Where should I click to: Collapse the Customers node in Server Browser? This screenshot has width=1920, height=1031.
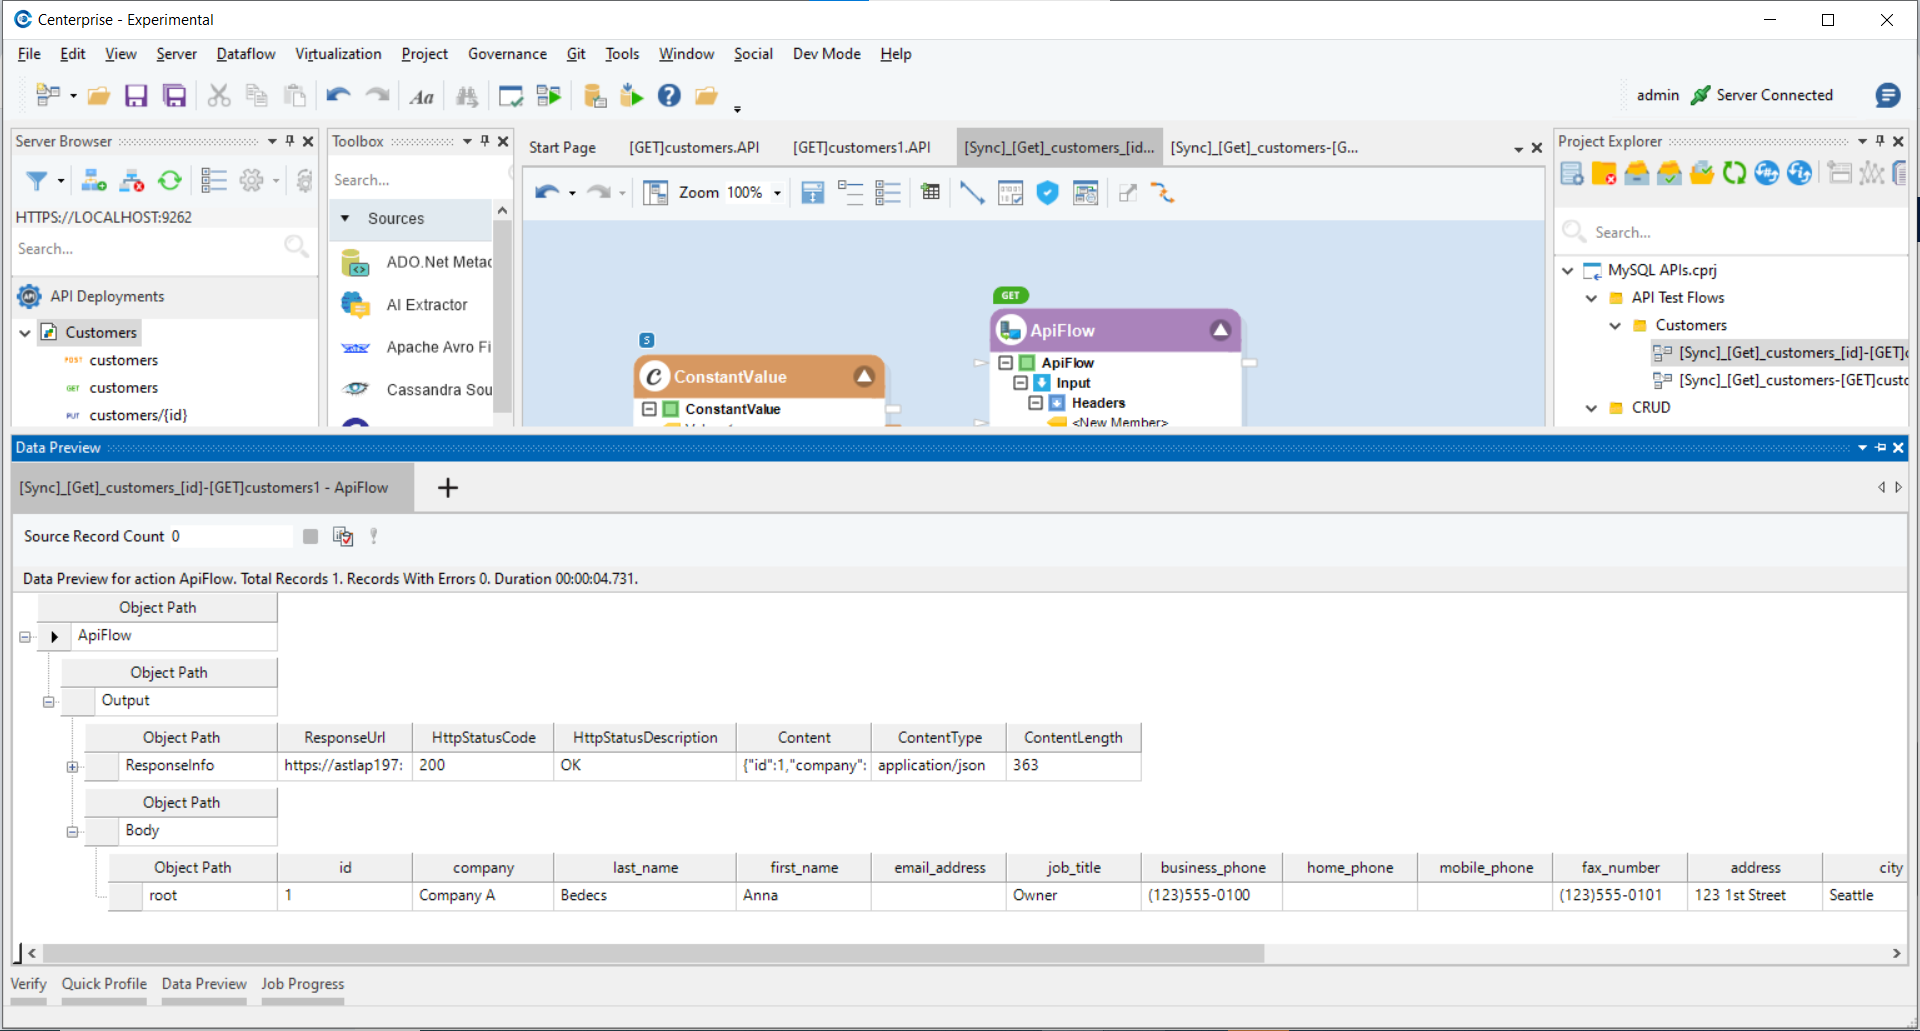pos(25,333)
